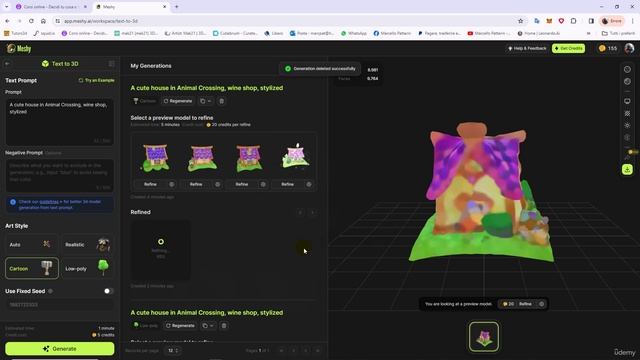Click Refine in the preview model banner
The width and height of the screenshot is (640, 360).
click(525, 304)
